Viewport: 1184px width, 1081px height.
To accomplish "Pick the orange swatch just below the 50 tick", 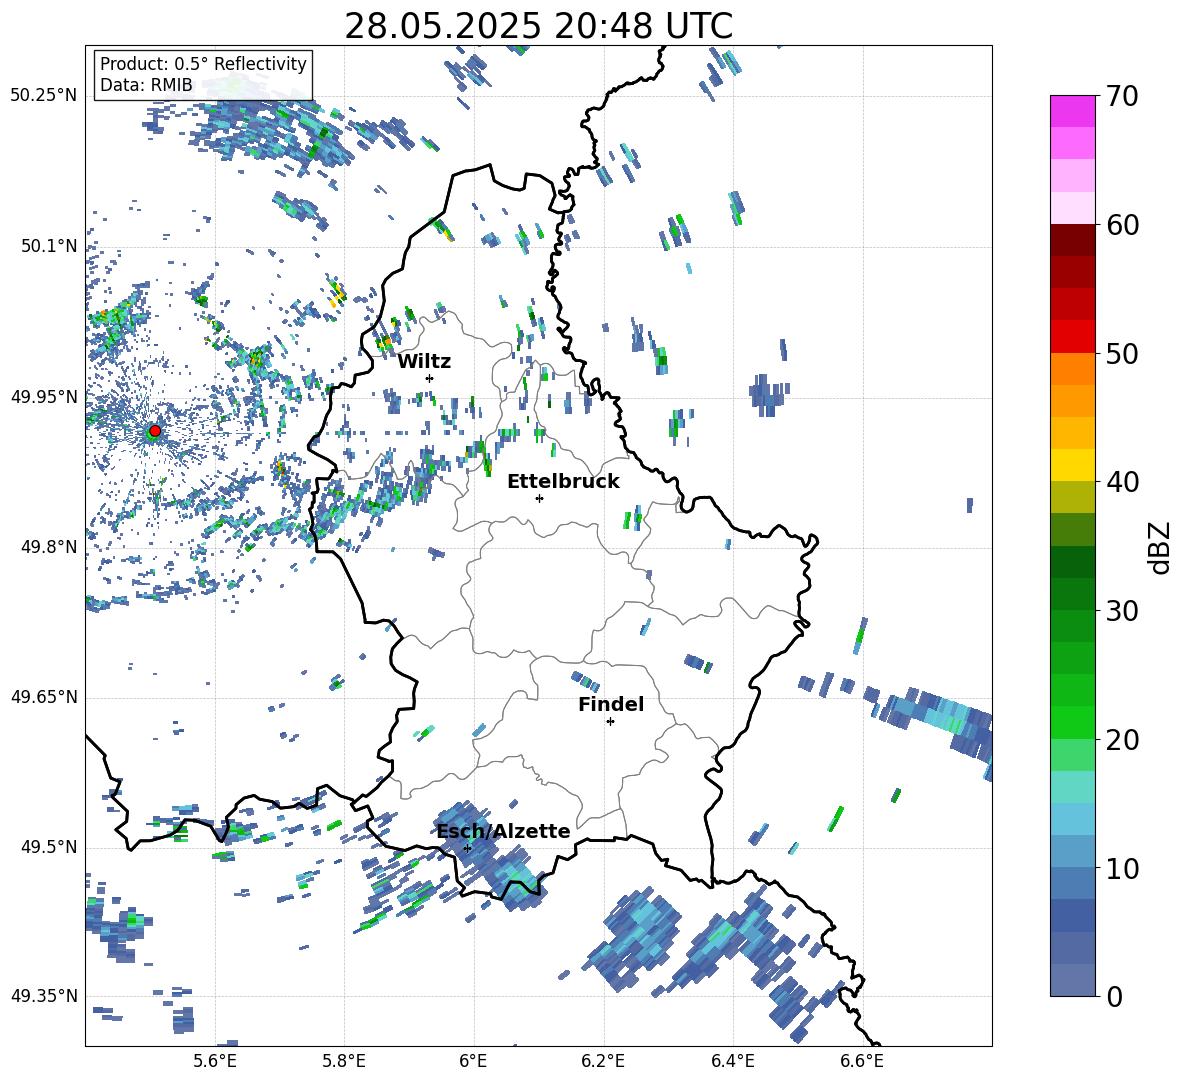I will coord(1072,369).
